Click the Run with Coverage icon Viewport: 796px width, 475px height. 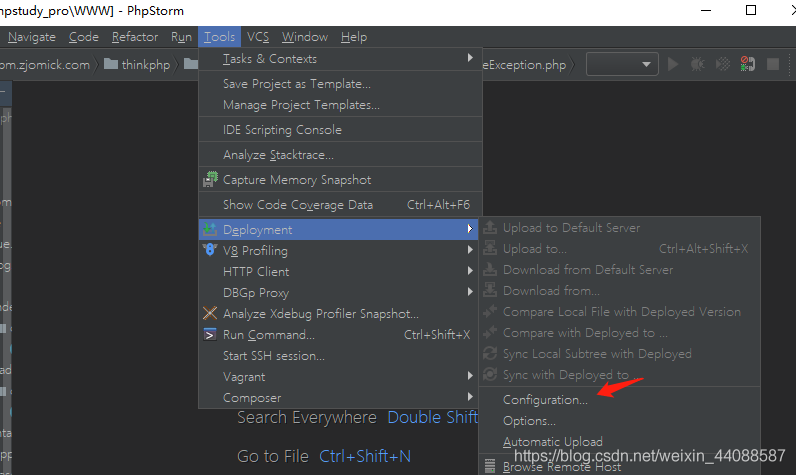[x=722, y=64]
